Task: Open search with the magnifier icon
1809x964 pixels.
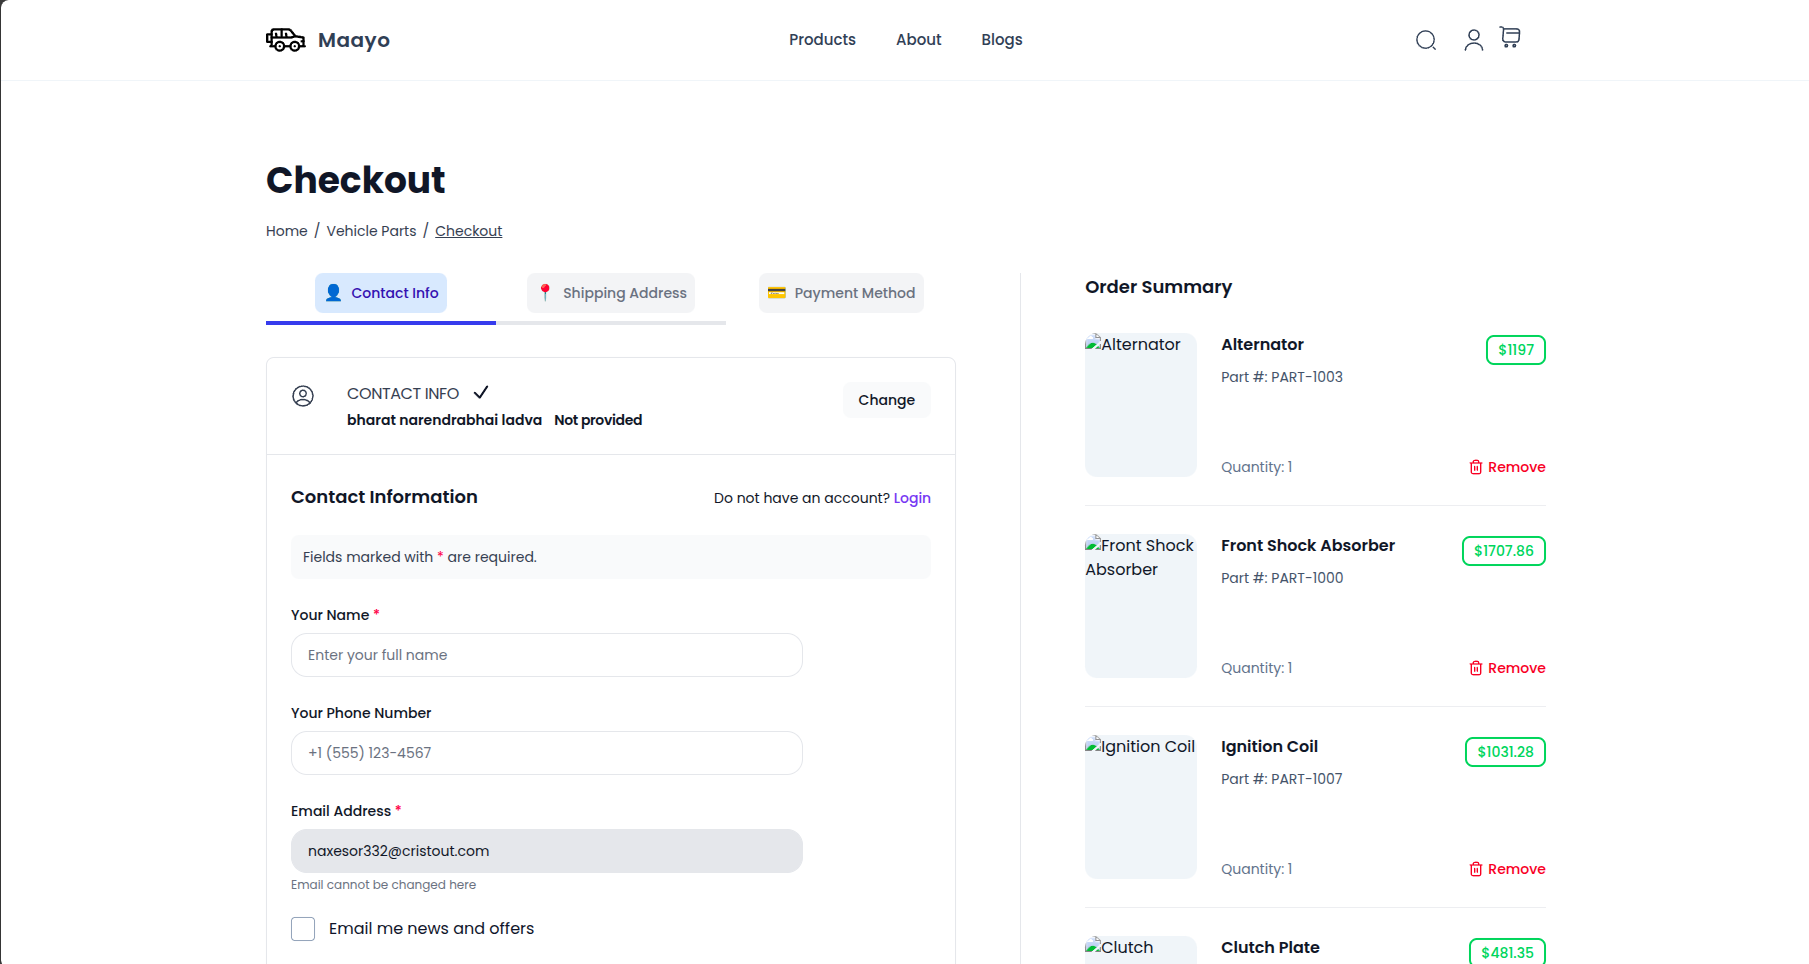Action: [x=1426, y=40]
